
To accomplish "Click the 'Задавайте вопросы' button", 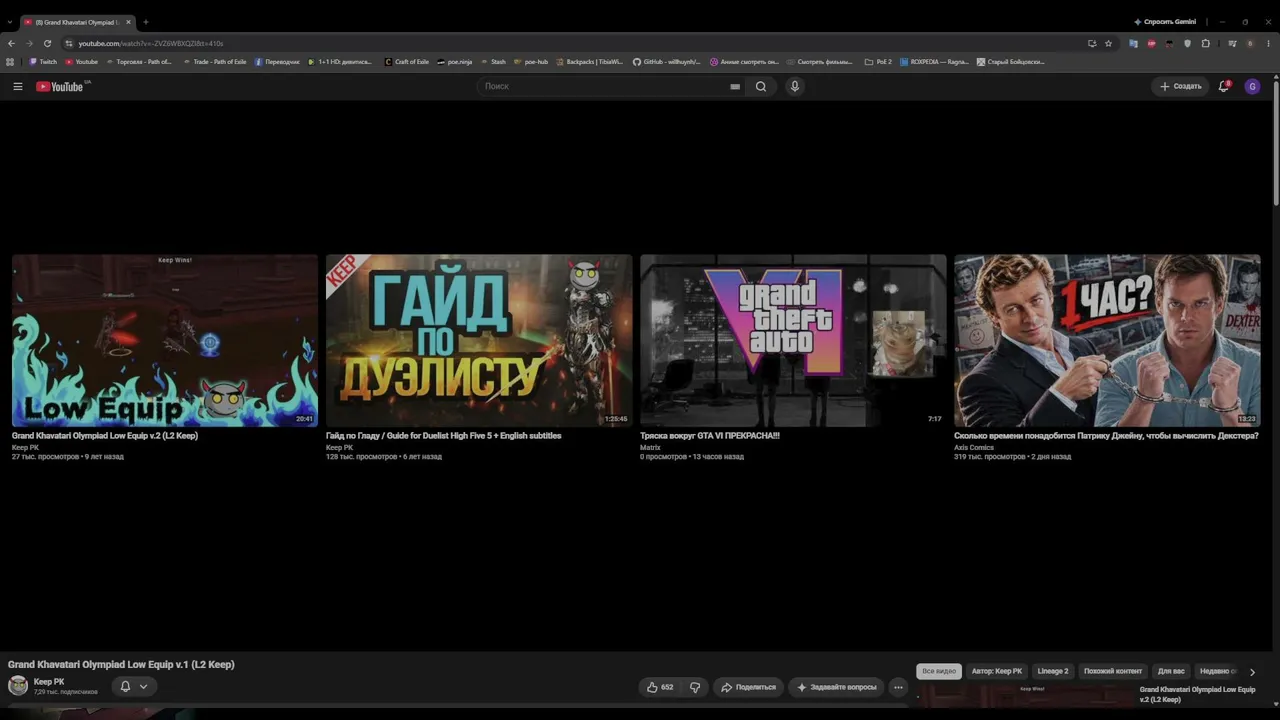I will pyautogui.click(x=836, y=687).
